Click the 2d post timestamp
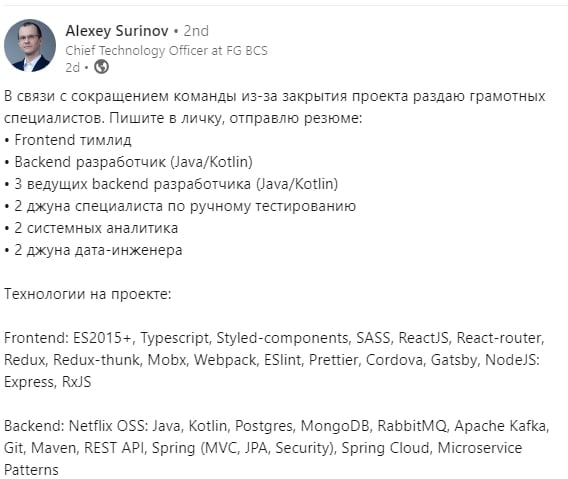This screenshot has height=479, width=568. (72, 67)
